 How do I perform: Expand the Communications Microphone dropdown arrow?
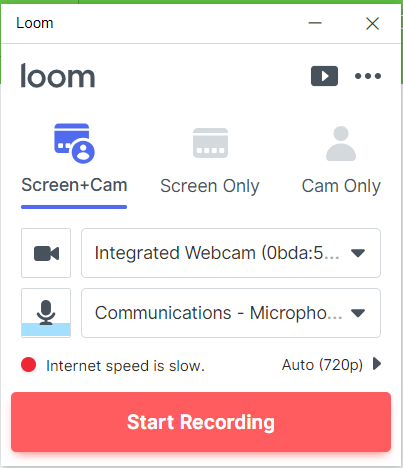click(x=358, y=313)
